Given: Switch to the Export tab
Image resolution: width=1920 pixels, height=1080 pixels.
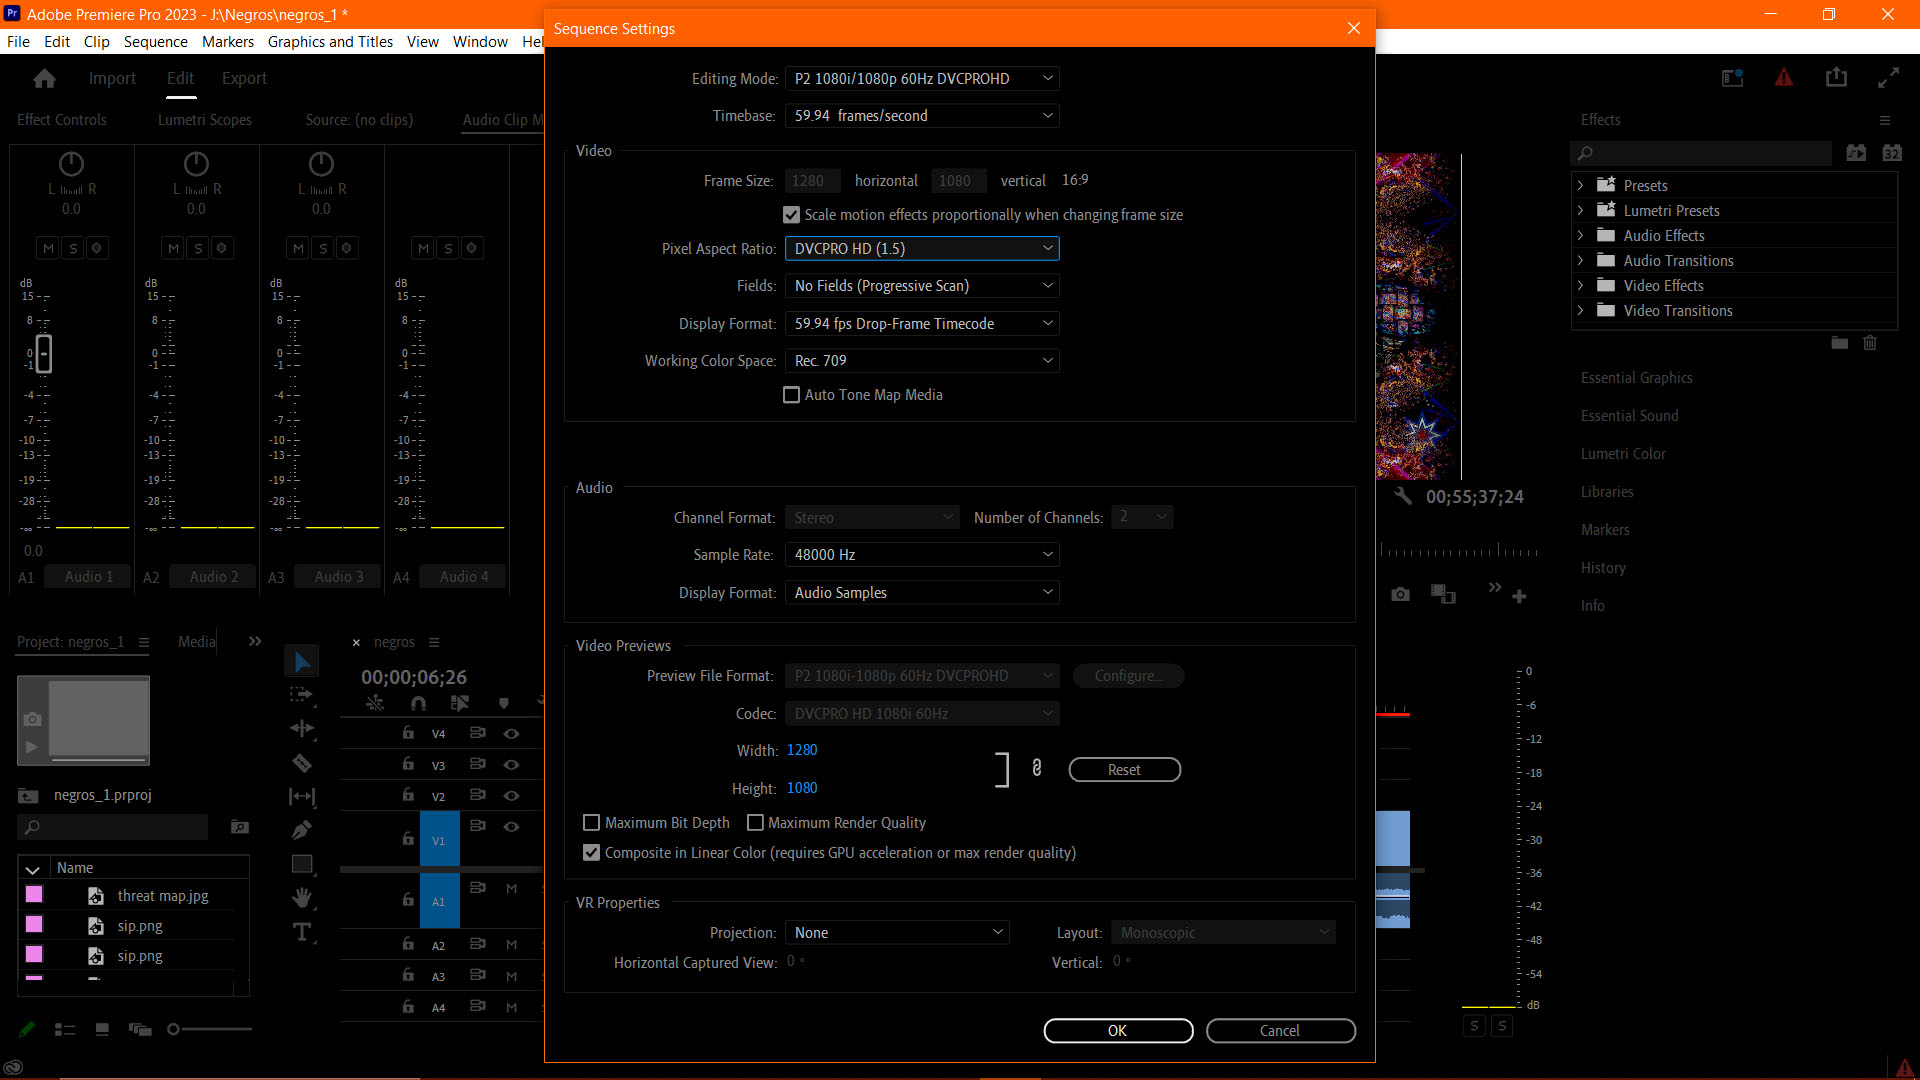Looking at the screenshot, I should click(x=244, y=78).
